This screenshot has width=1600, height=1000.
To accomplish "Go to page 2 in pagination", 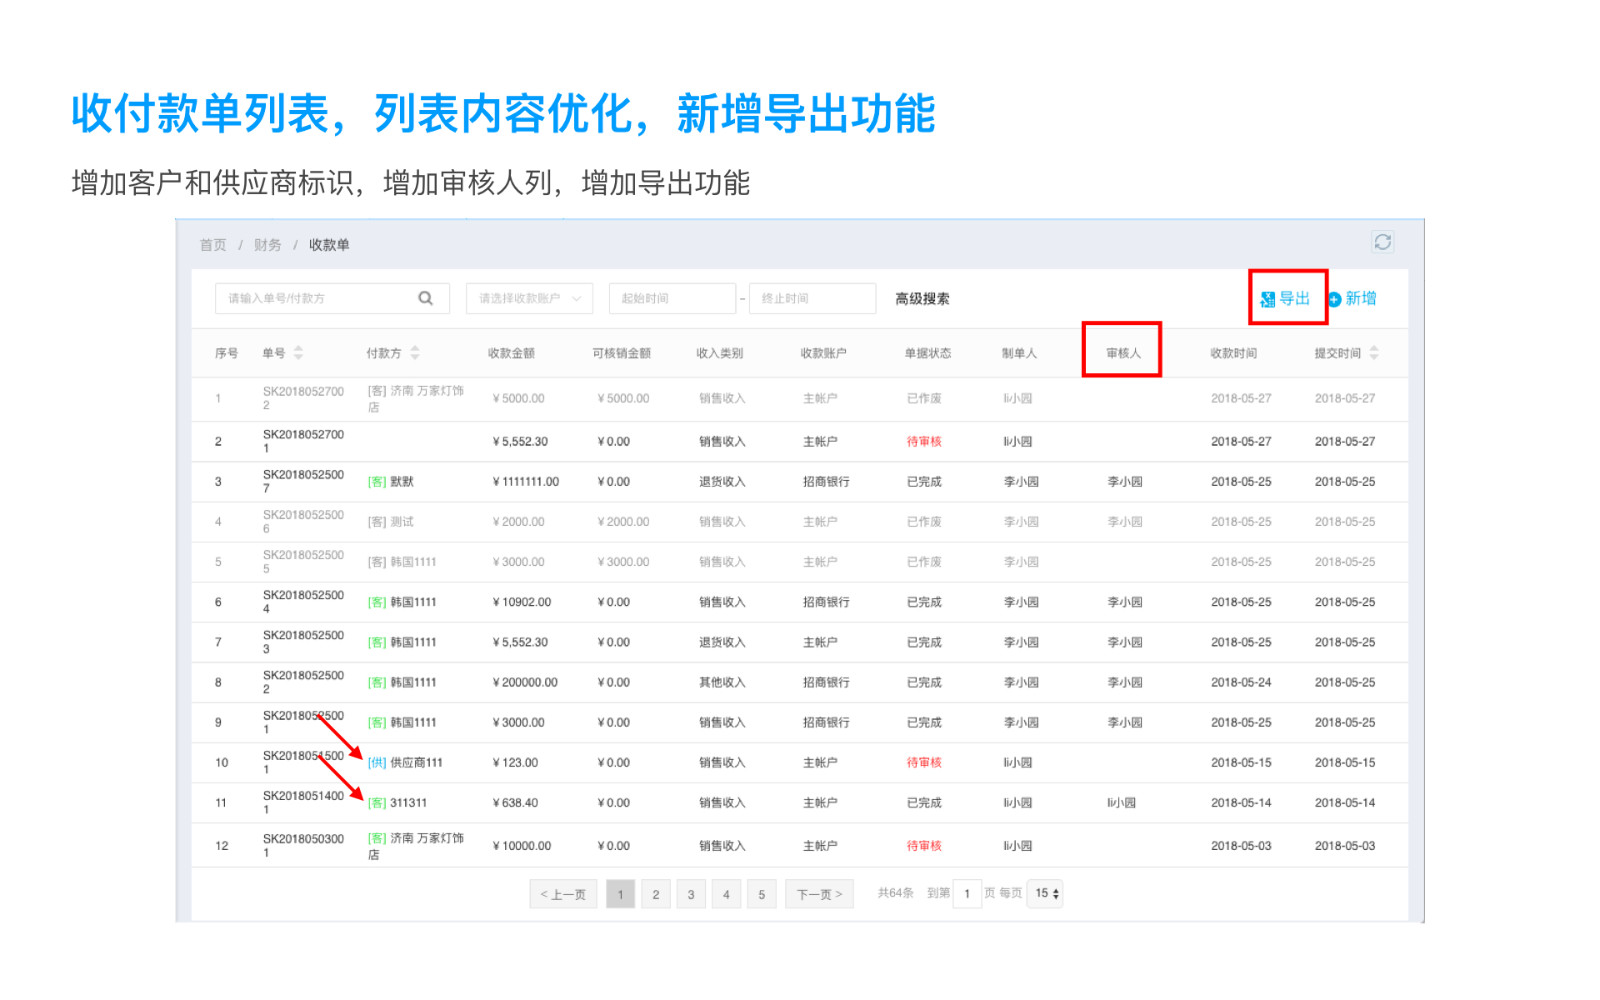I will (x=656, y=894).
